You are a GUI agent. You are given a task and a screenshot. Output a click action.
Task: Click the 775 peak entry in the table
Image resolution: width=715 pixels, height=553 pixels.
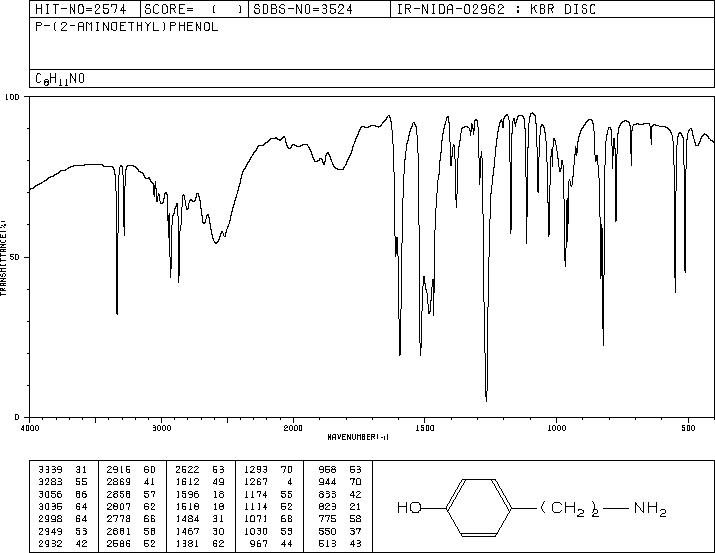coord(340,519)
